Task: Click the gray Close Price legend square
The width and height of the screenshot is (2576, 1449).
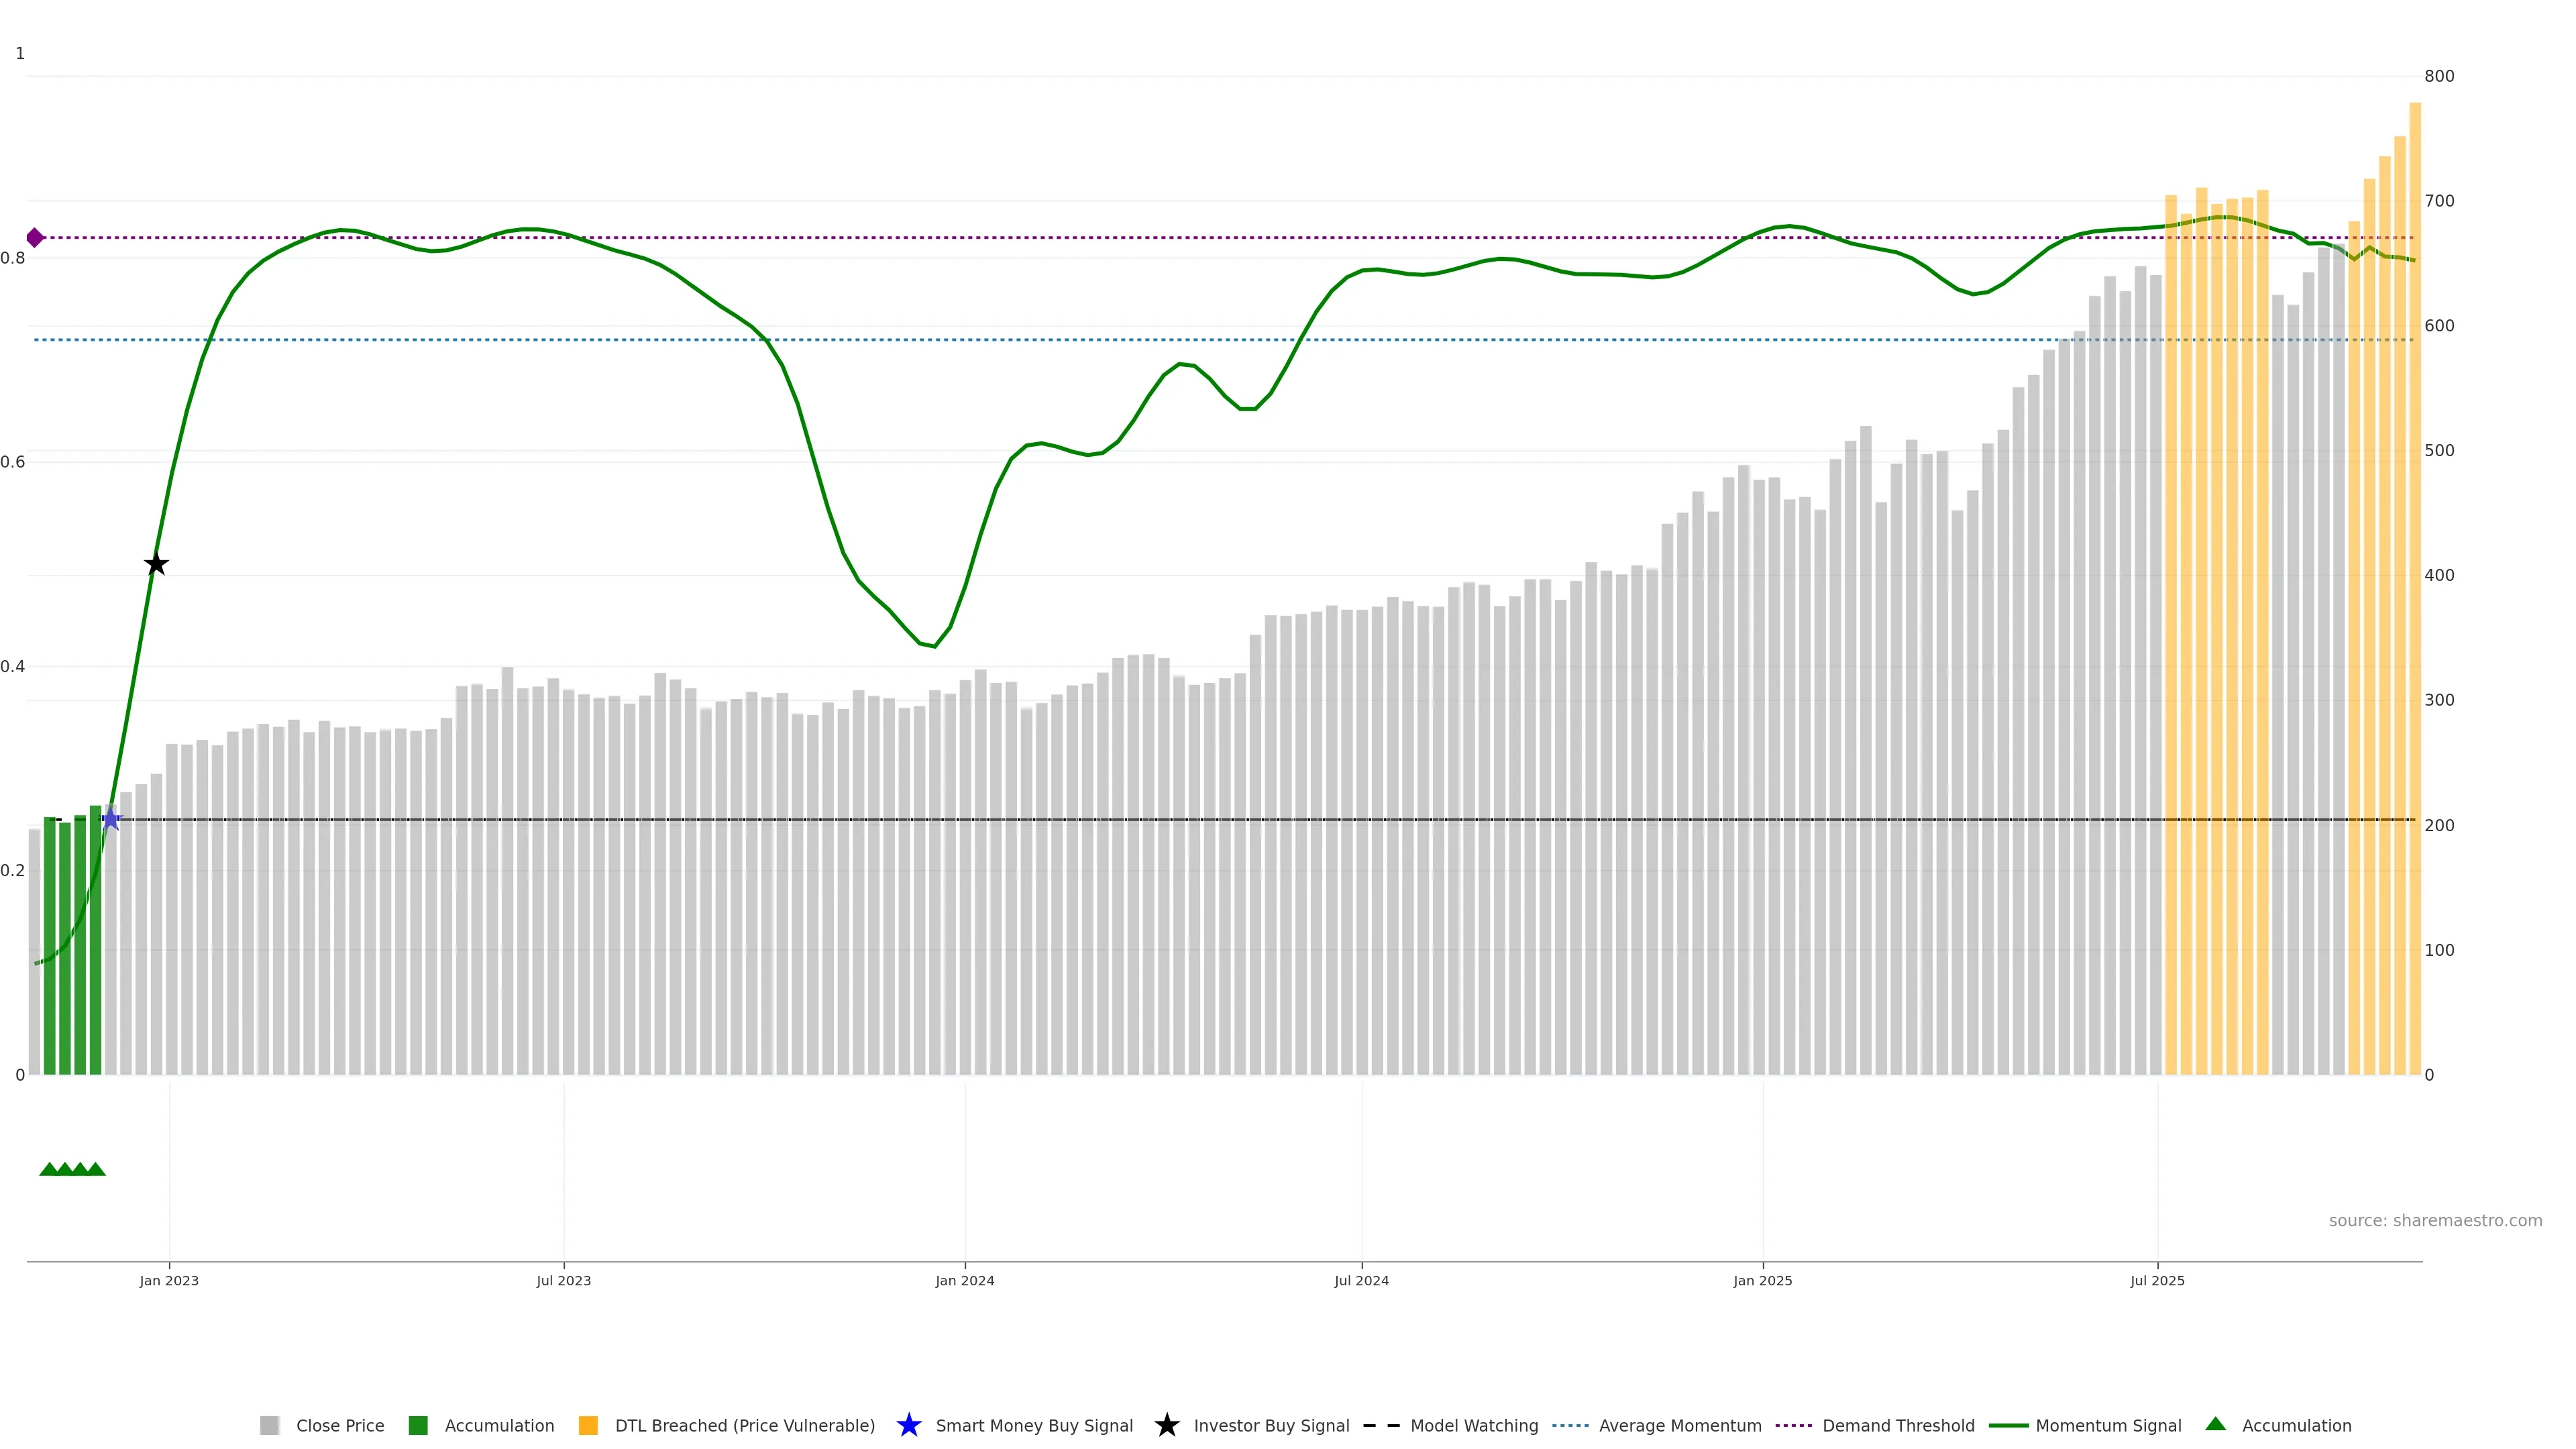Action: (269, 1425)
